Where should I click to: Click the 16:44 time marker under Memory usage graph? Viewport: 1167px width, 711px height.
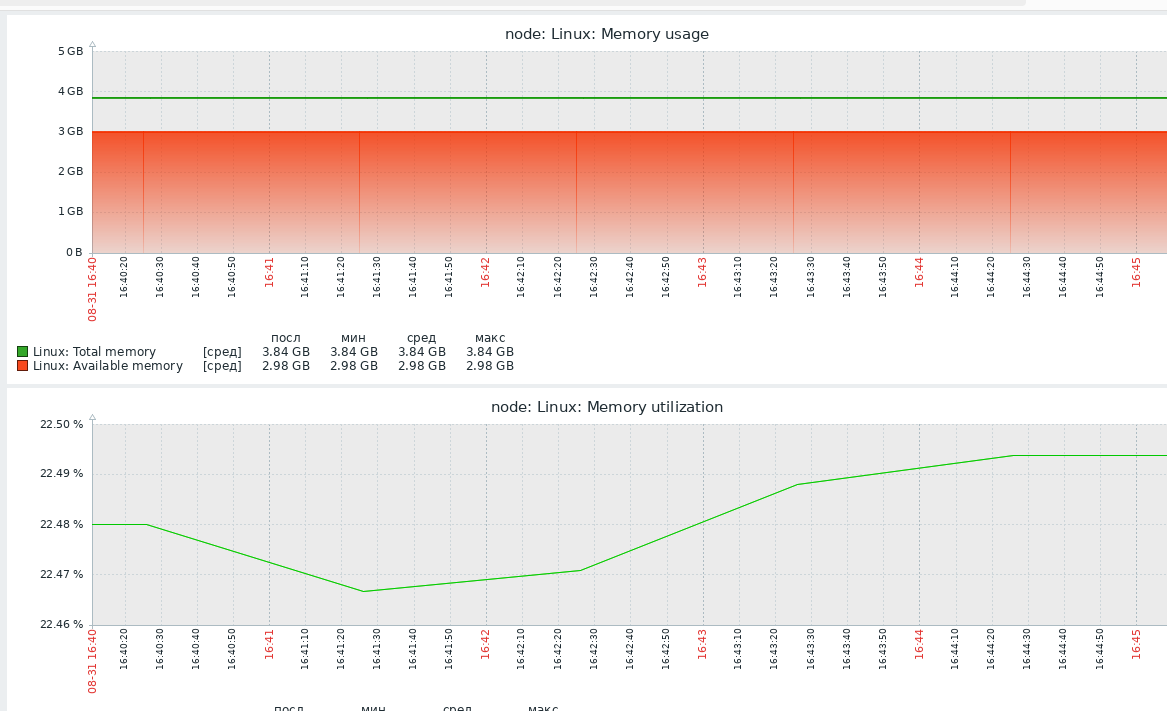click(919, 272)
